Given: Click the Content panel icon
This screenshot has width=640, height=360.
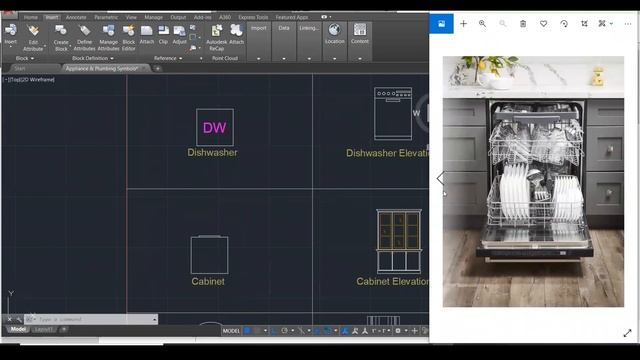Looking at the screenshot, I should coord(360,30).
